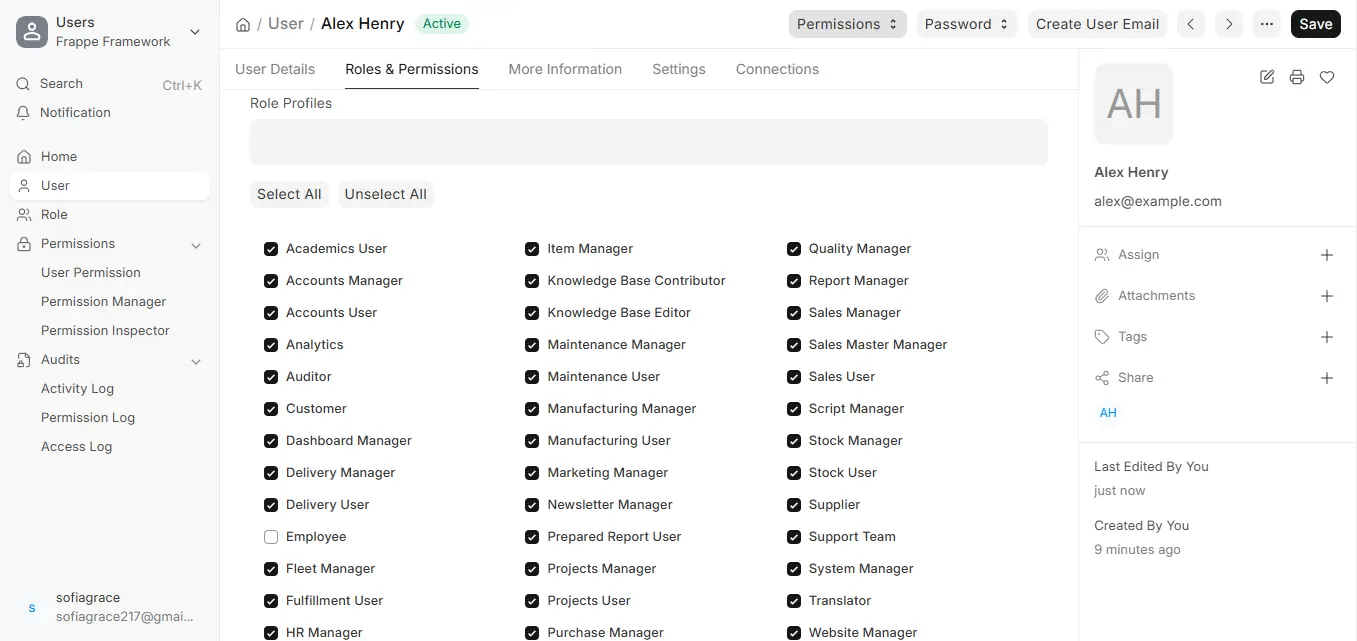The image size is (1357, 641).
Task: Click the Audits sidebar icon
Action: 25,360
